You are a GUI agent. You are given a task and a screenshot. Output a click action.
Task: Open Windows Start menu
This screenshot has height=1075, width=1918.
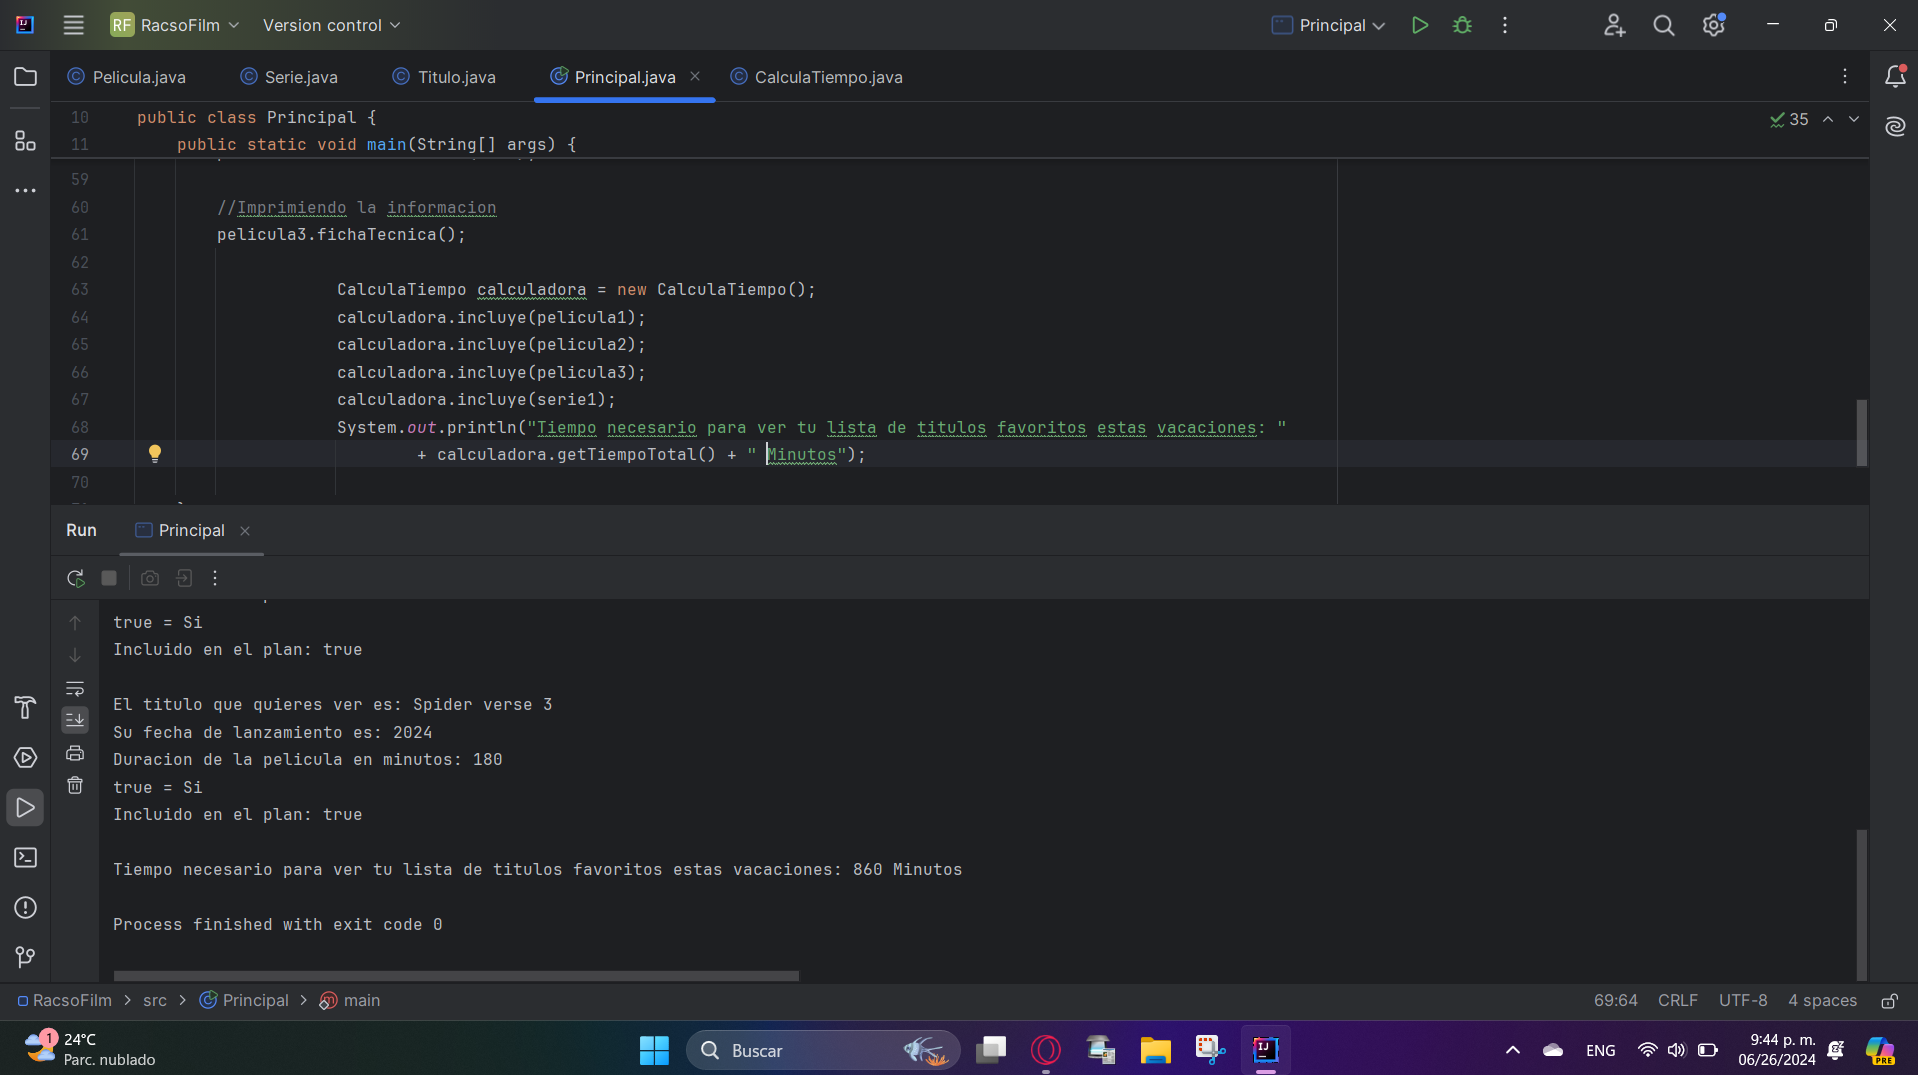pos(654,1050)
